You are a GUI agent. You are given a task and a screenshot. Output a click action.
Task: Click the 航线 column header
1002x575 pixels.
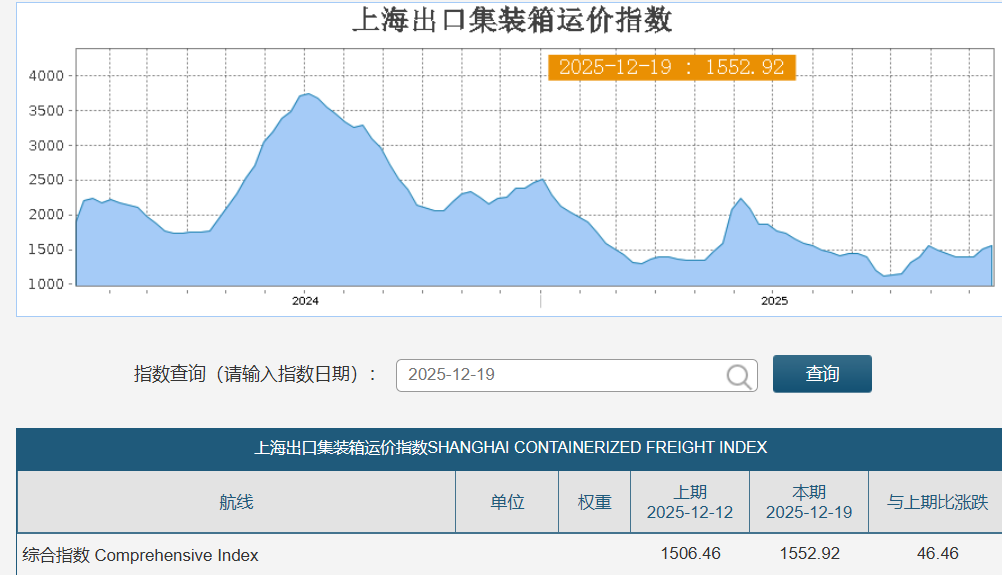tap(236, 502)
